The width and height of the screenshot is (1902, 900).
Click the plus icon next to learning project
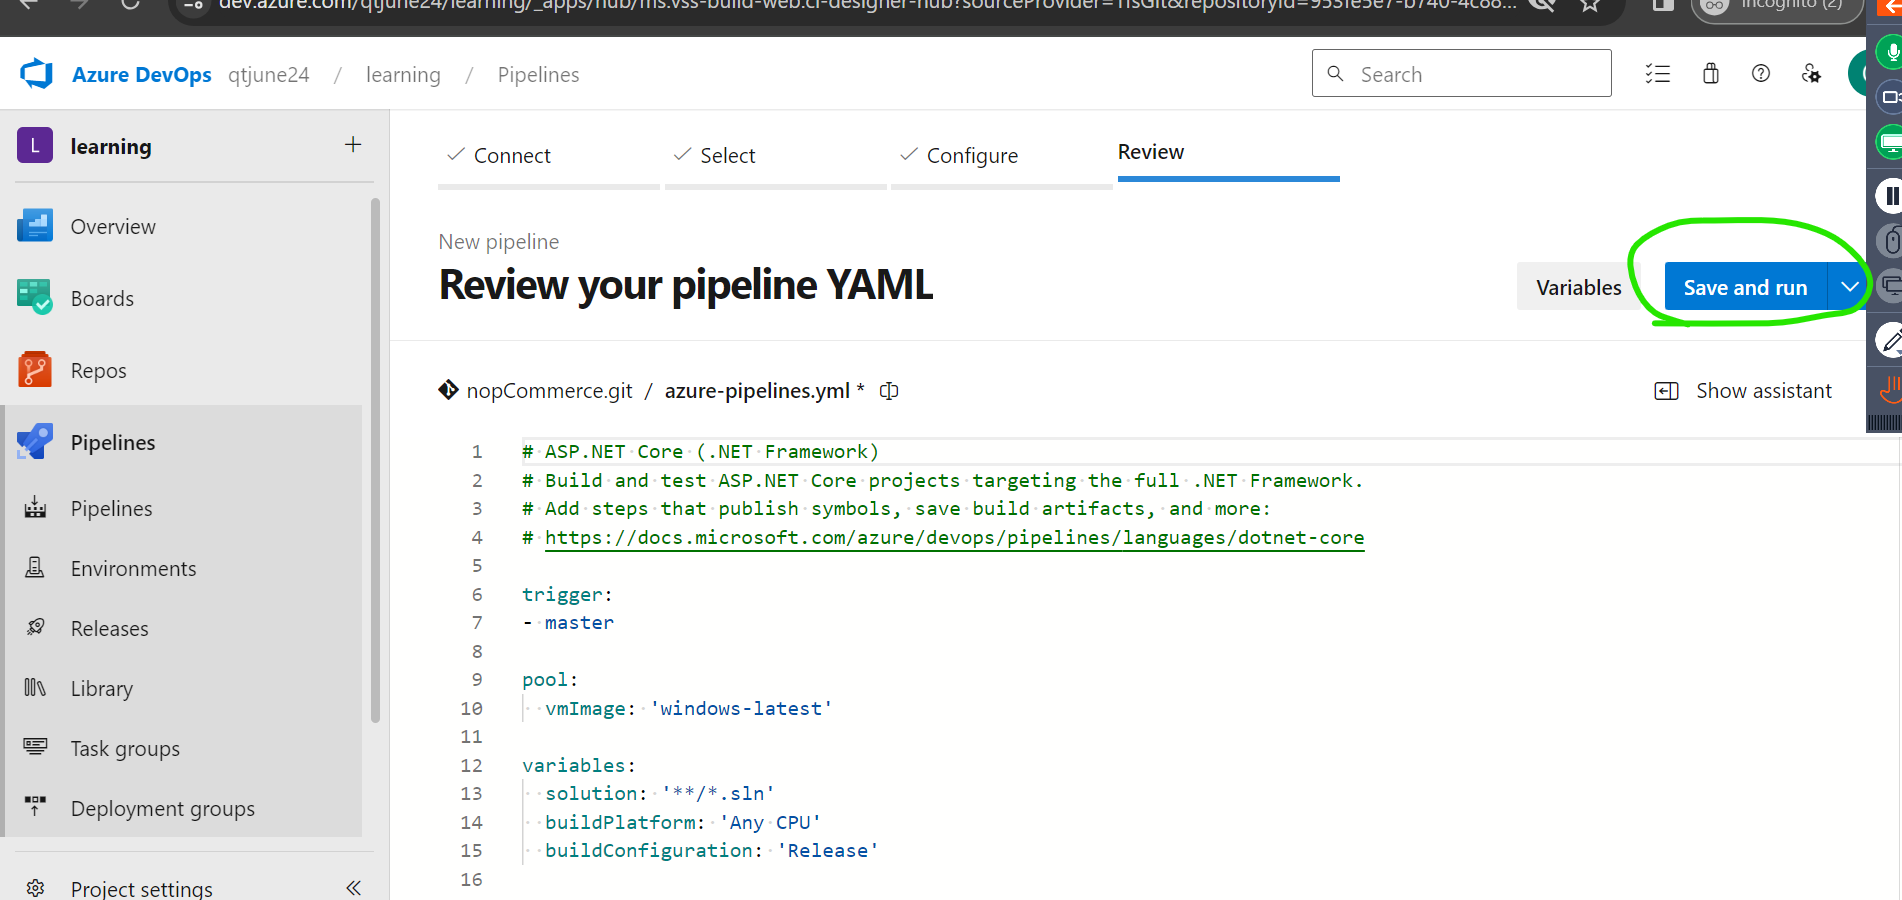click(353, 145)
